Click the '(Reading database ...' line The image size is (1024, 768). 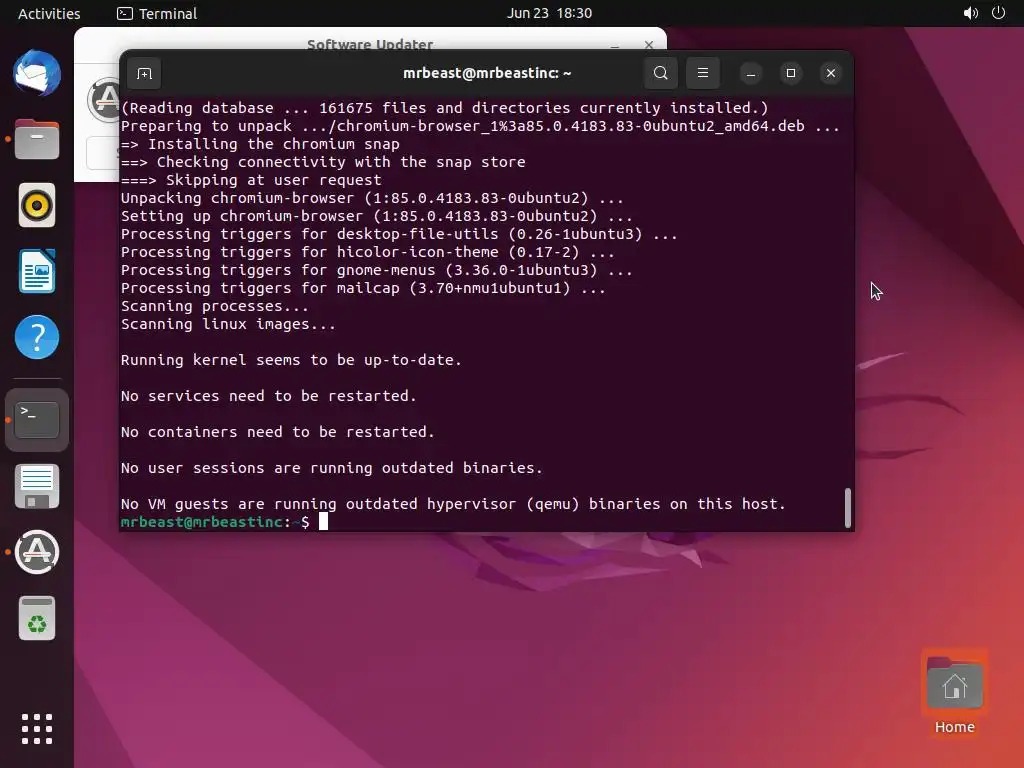pyautogui.click(x=445, y=108)
